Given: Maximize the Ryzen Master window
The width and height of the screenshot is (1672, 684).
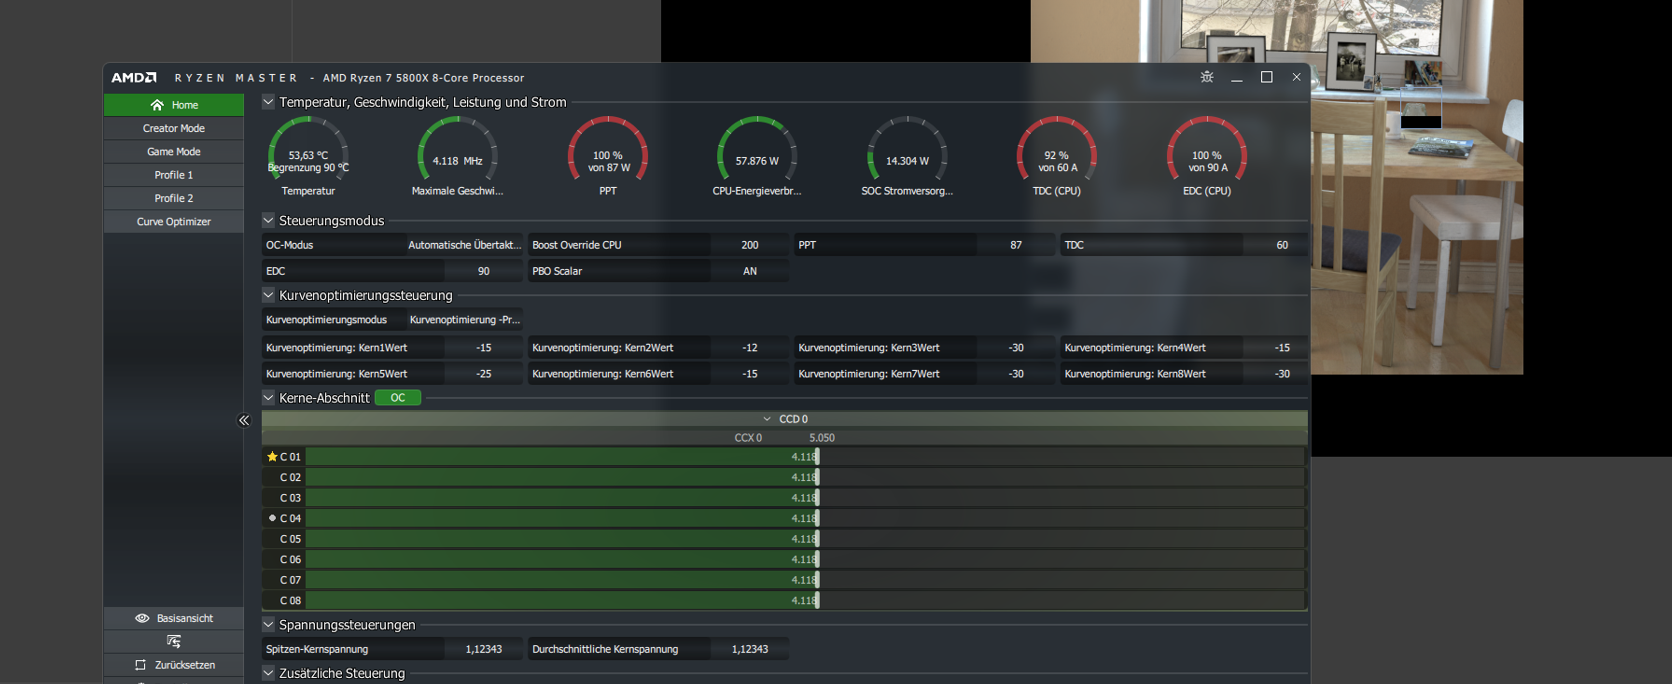Looking at the screenshot, I should coord(1267,77).
